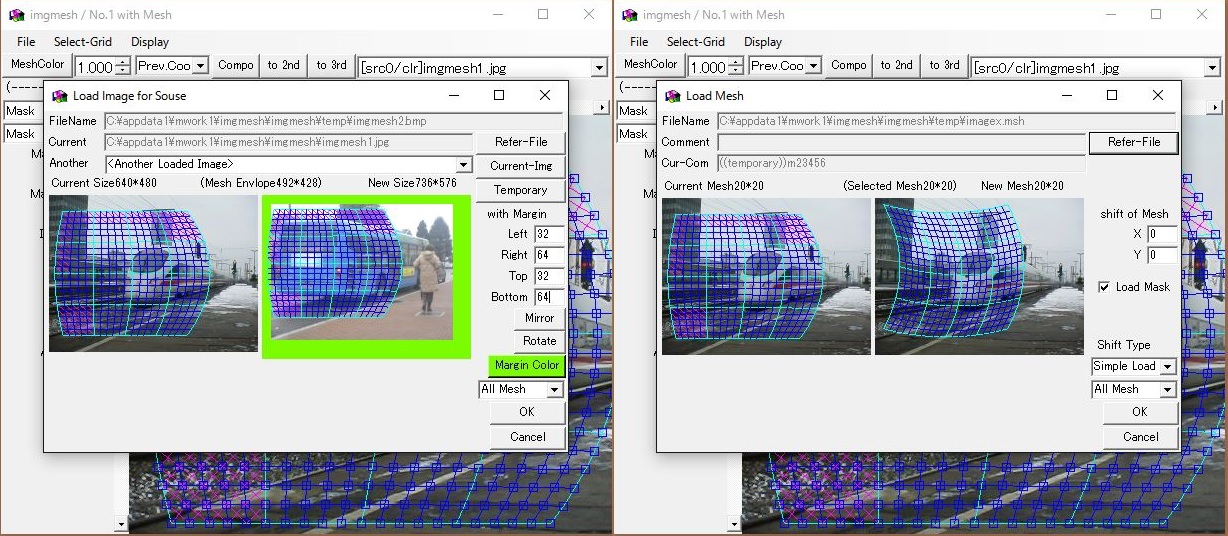Click the Left margin input field
The width and height of the screenshot is (1228, 536).
click(548, 234)
